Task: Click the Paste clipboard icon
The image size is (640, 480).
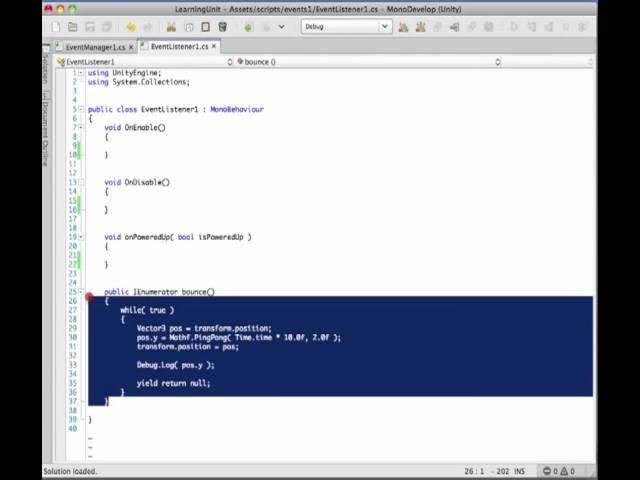Action: 206,27
